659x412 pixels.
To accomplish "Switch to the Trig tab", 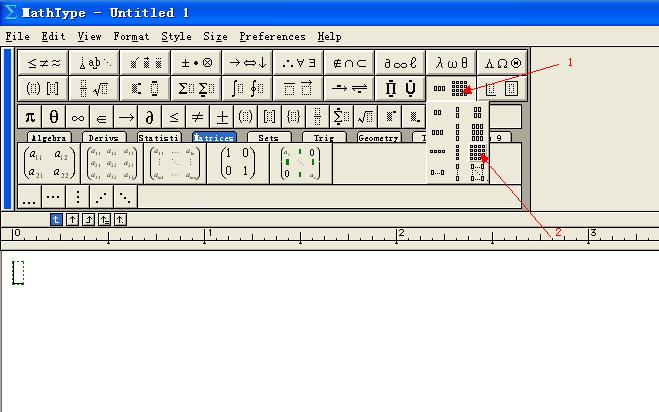I will pyautogui.click(x=324, y=137).
